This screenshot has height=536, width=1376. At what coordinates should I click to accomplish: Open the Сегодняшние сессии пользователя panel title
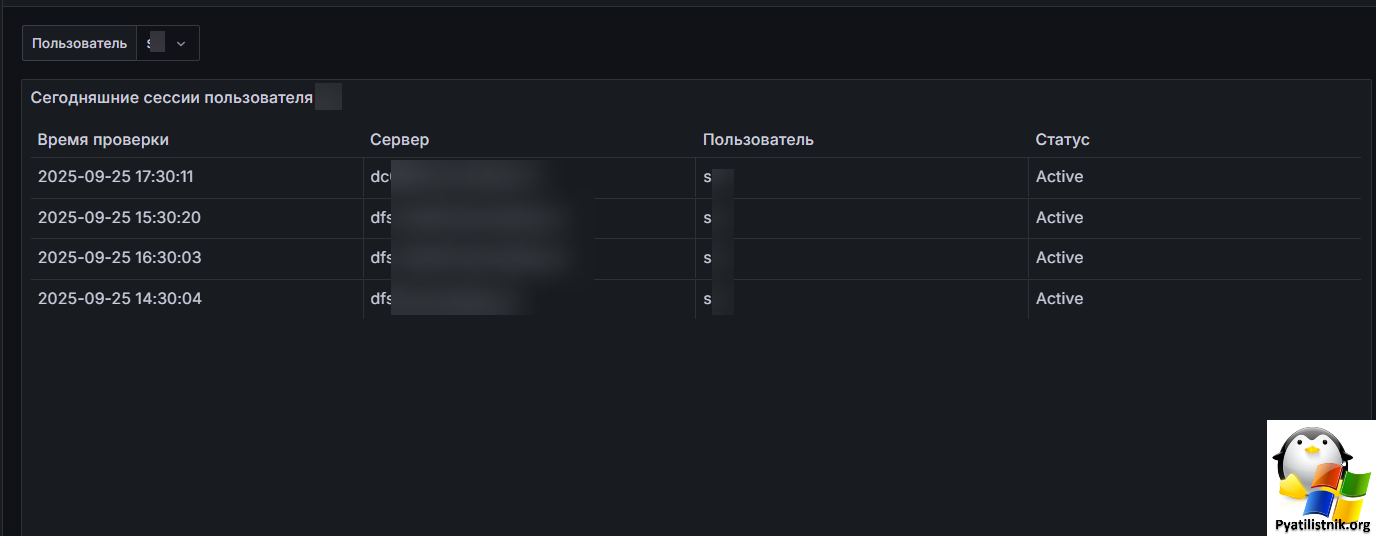(x=172, y=97)
